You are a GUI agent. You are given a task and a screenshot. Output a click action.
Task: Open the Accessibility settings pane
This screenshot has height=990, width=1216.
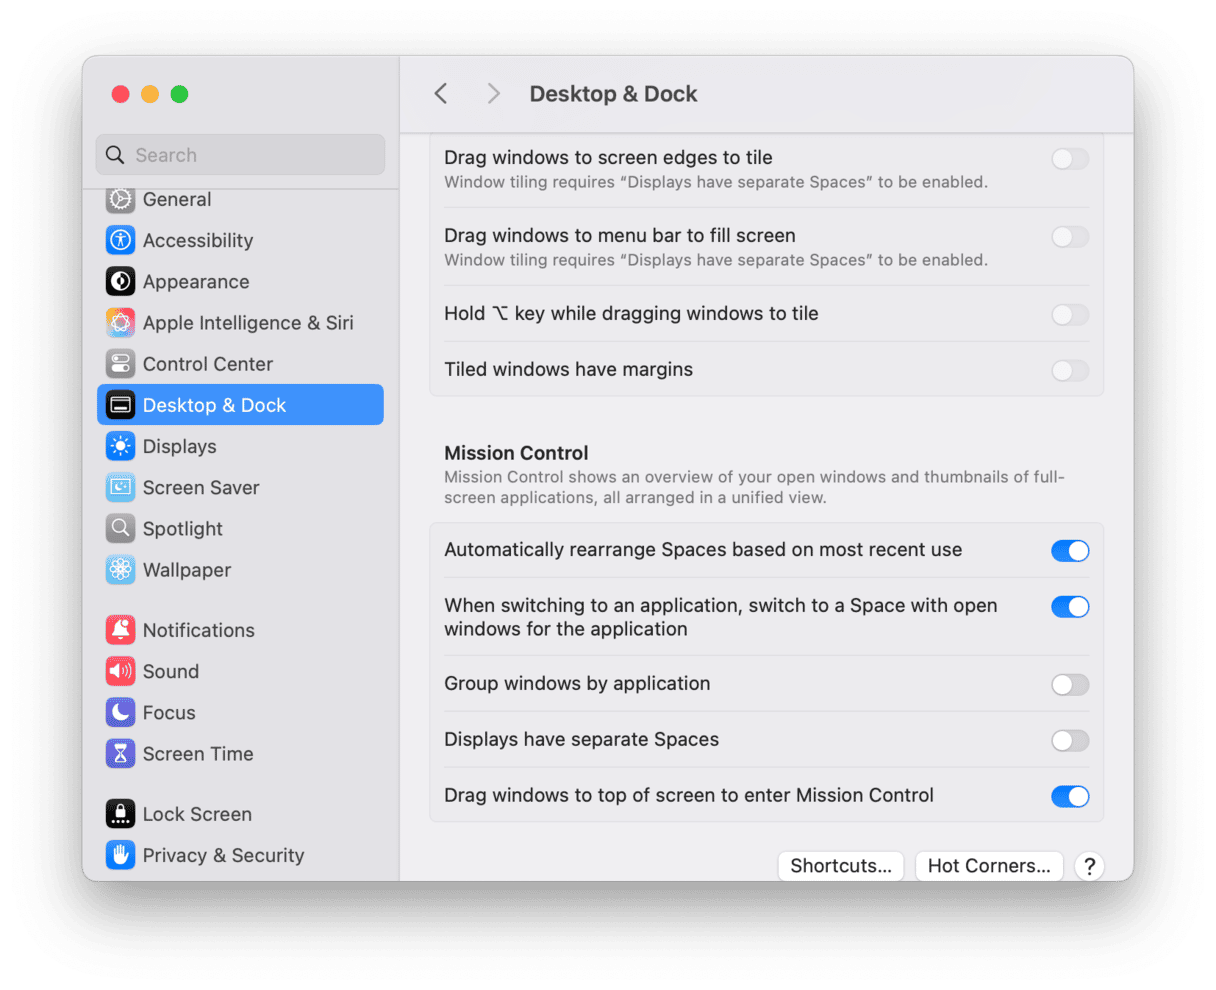[240, 240]
